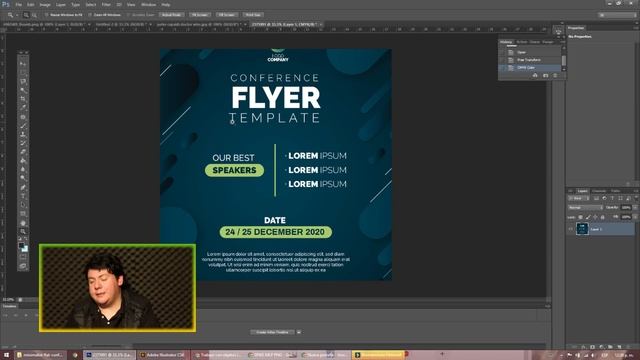Screen dimensions: 640x360
Task: Click the background color swatch
Action: 25,249
